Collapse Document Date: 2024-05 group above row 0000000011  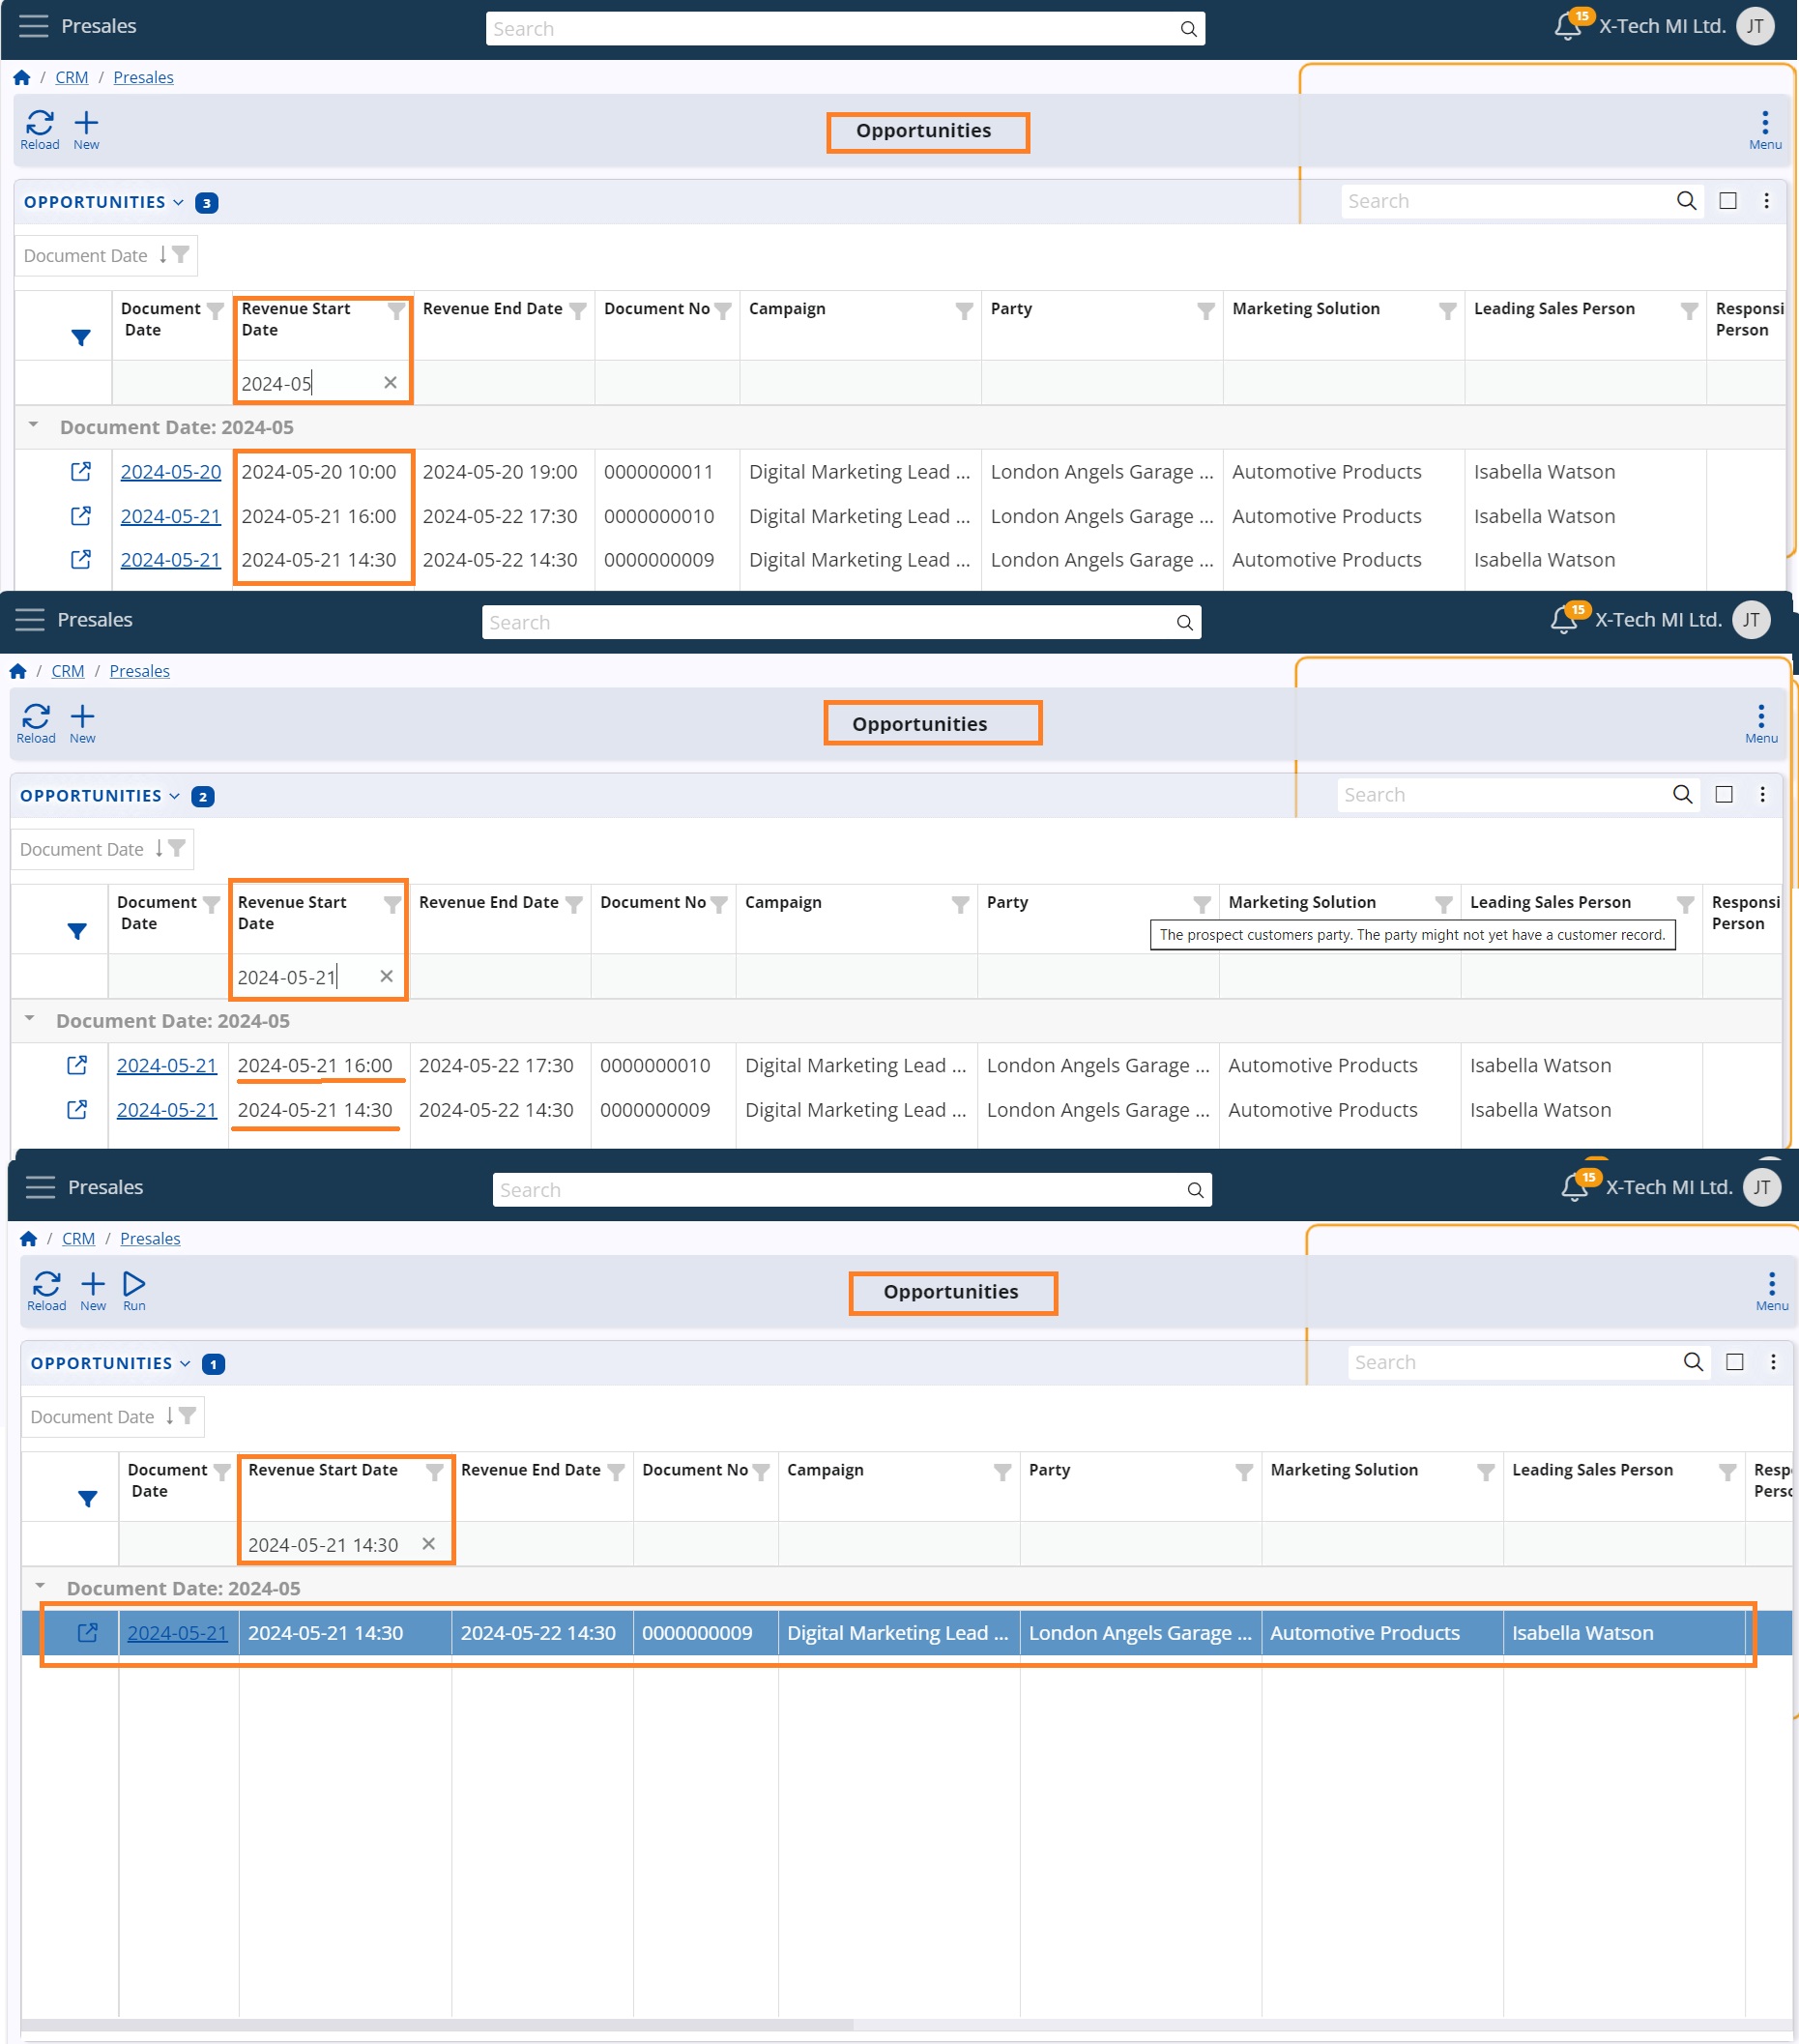point(33,425)
